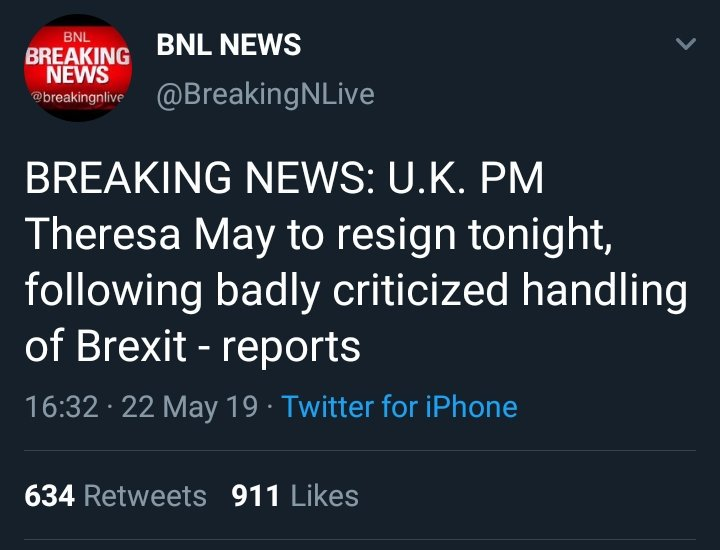
Task: Click the bold 634 retweet count number
Action: tap(50, 496)
